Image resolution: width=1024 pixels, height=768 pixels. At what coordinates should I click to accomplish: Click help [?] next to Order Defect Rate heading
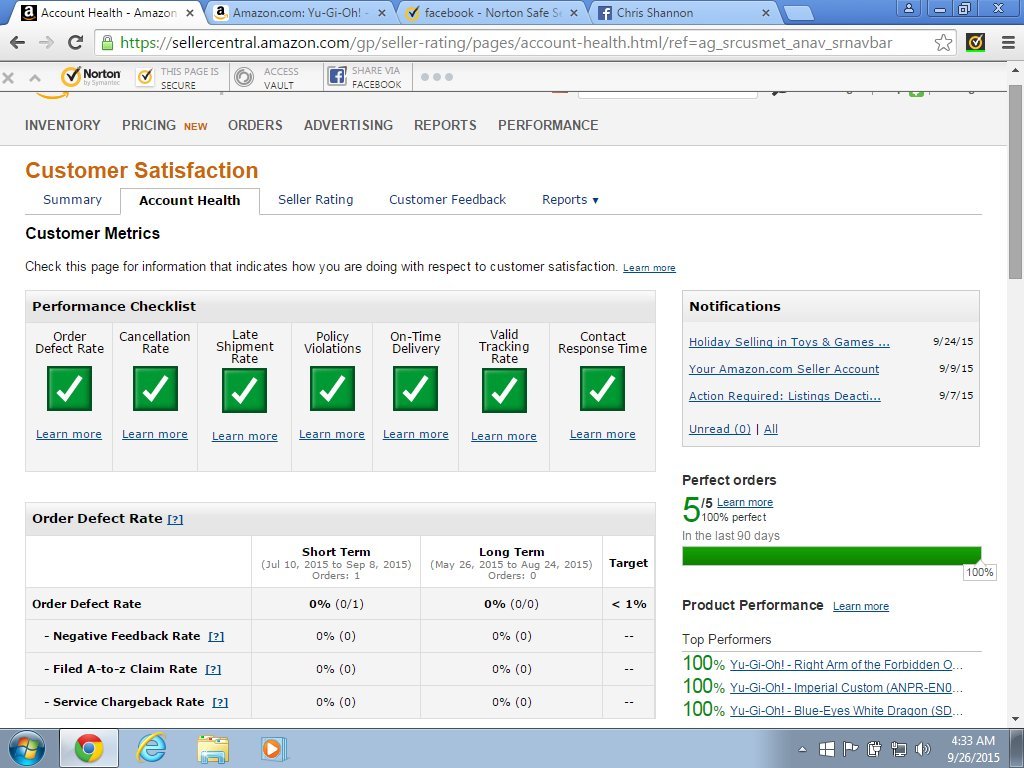tap(175, 519)
